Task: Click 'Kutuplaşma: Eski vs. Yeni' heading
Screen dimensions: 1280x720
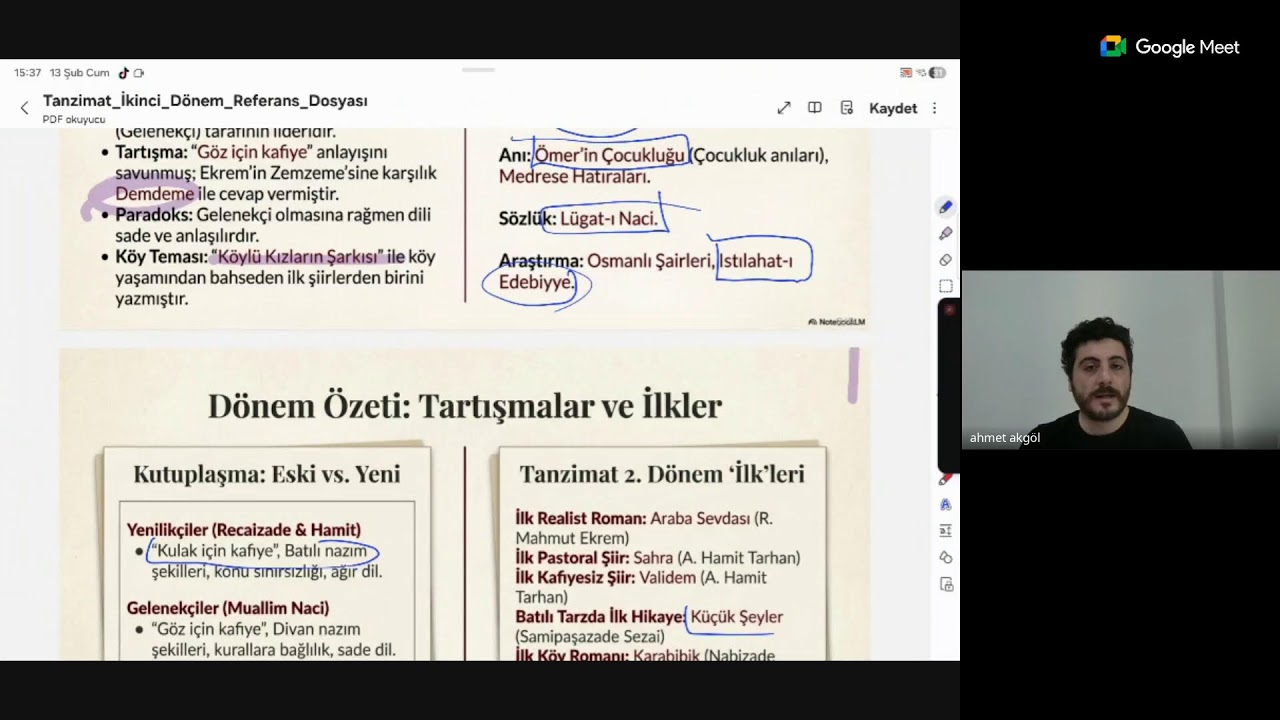Action: 267,474
